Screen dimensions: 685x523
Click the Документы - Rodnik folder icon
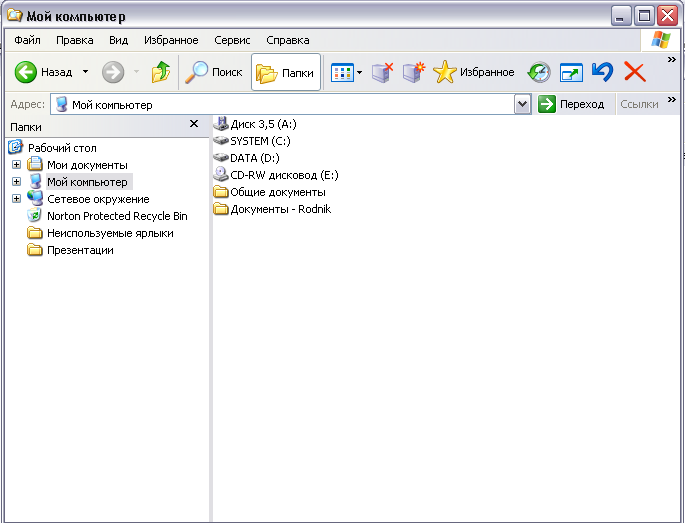[x=221, y=209]
